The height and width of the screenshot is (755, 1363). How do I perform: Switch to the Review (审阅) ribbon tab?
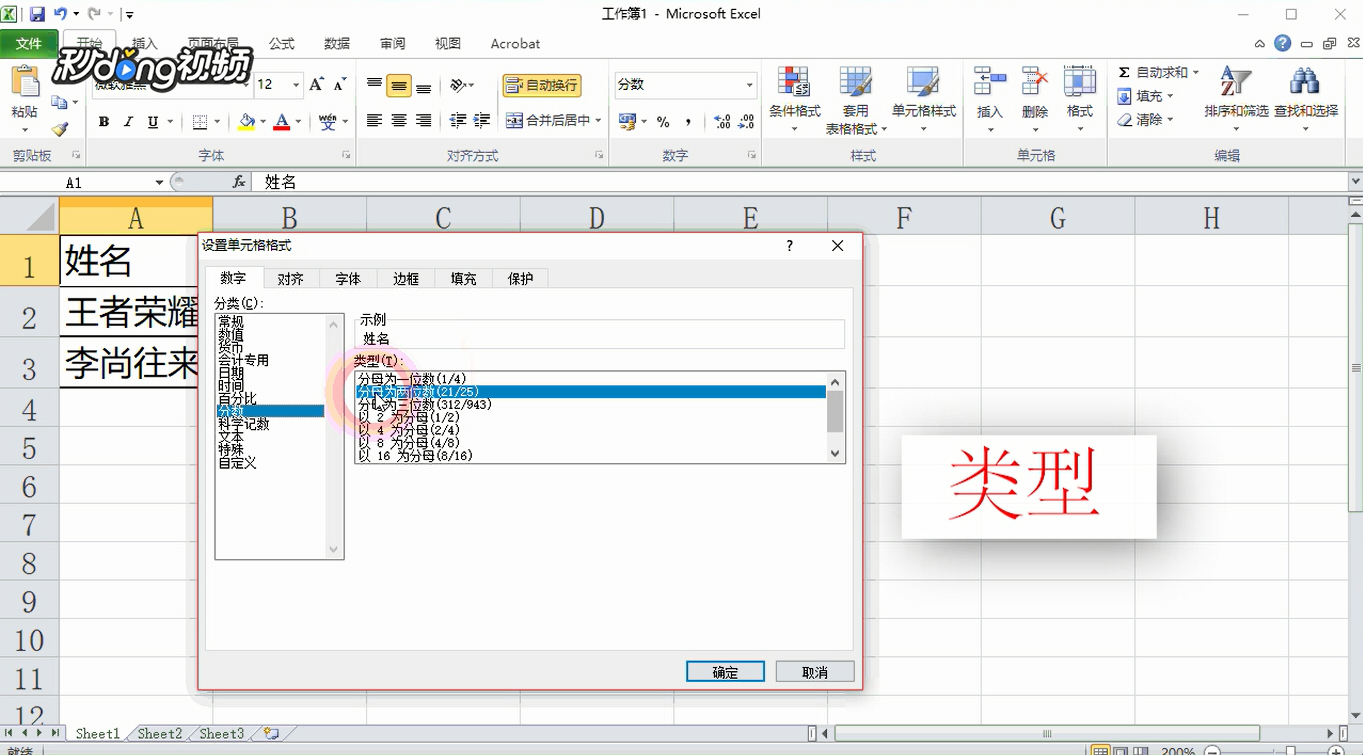click(393, 44)
